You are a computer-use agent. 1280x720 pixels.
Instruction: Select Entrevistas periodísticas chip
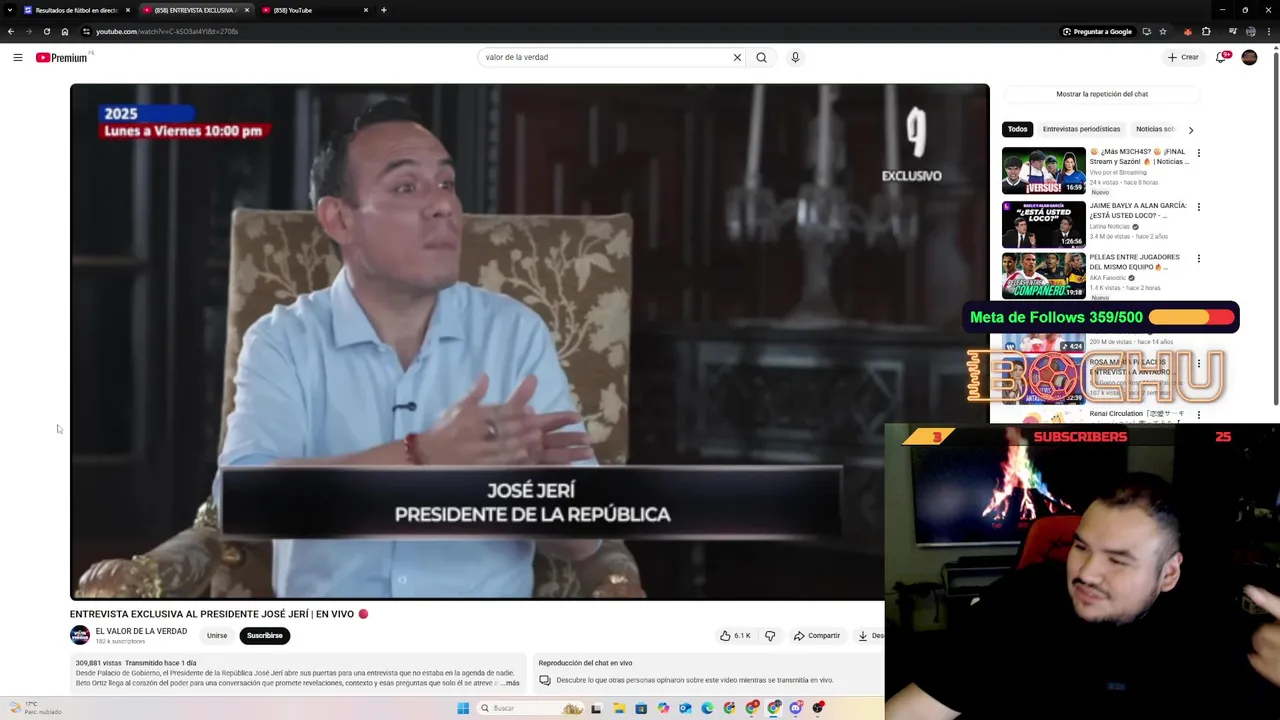pos(1081,129)
